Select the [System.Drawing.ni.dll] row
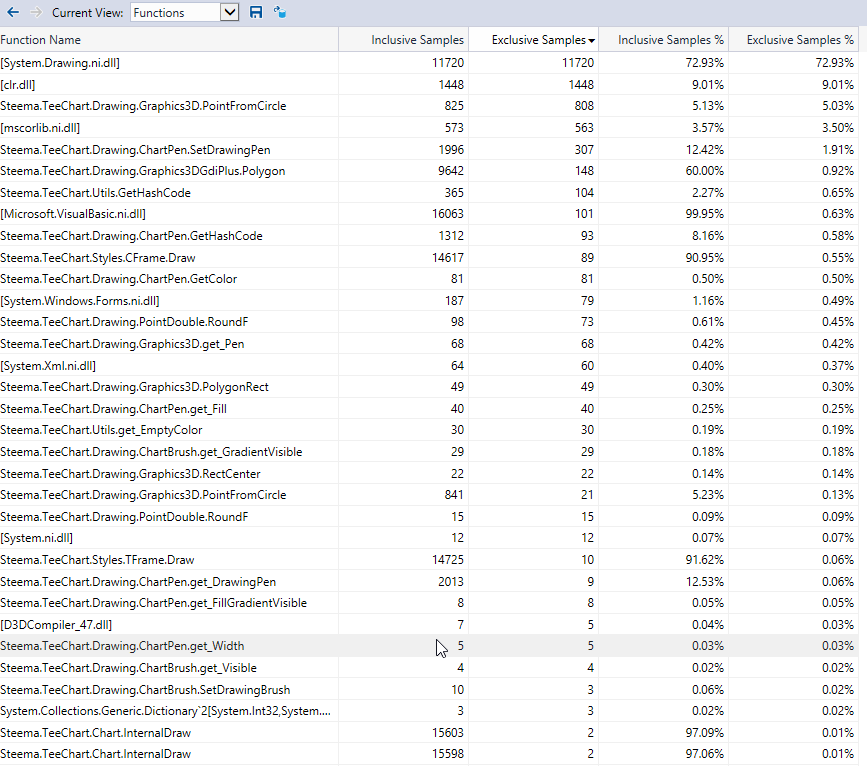Image resolution: width=867 pixels, height=766 pixels. [x=429, y=63]
